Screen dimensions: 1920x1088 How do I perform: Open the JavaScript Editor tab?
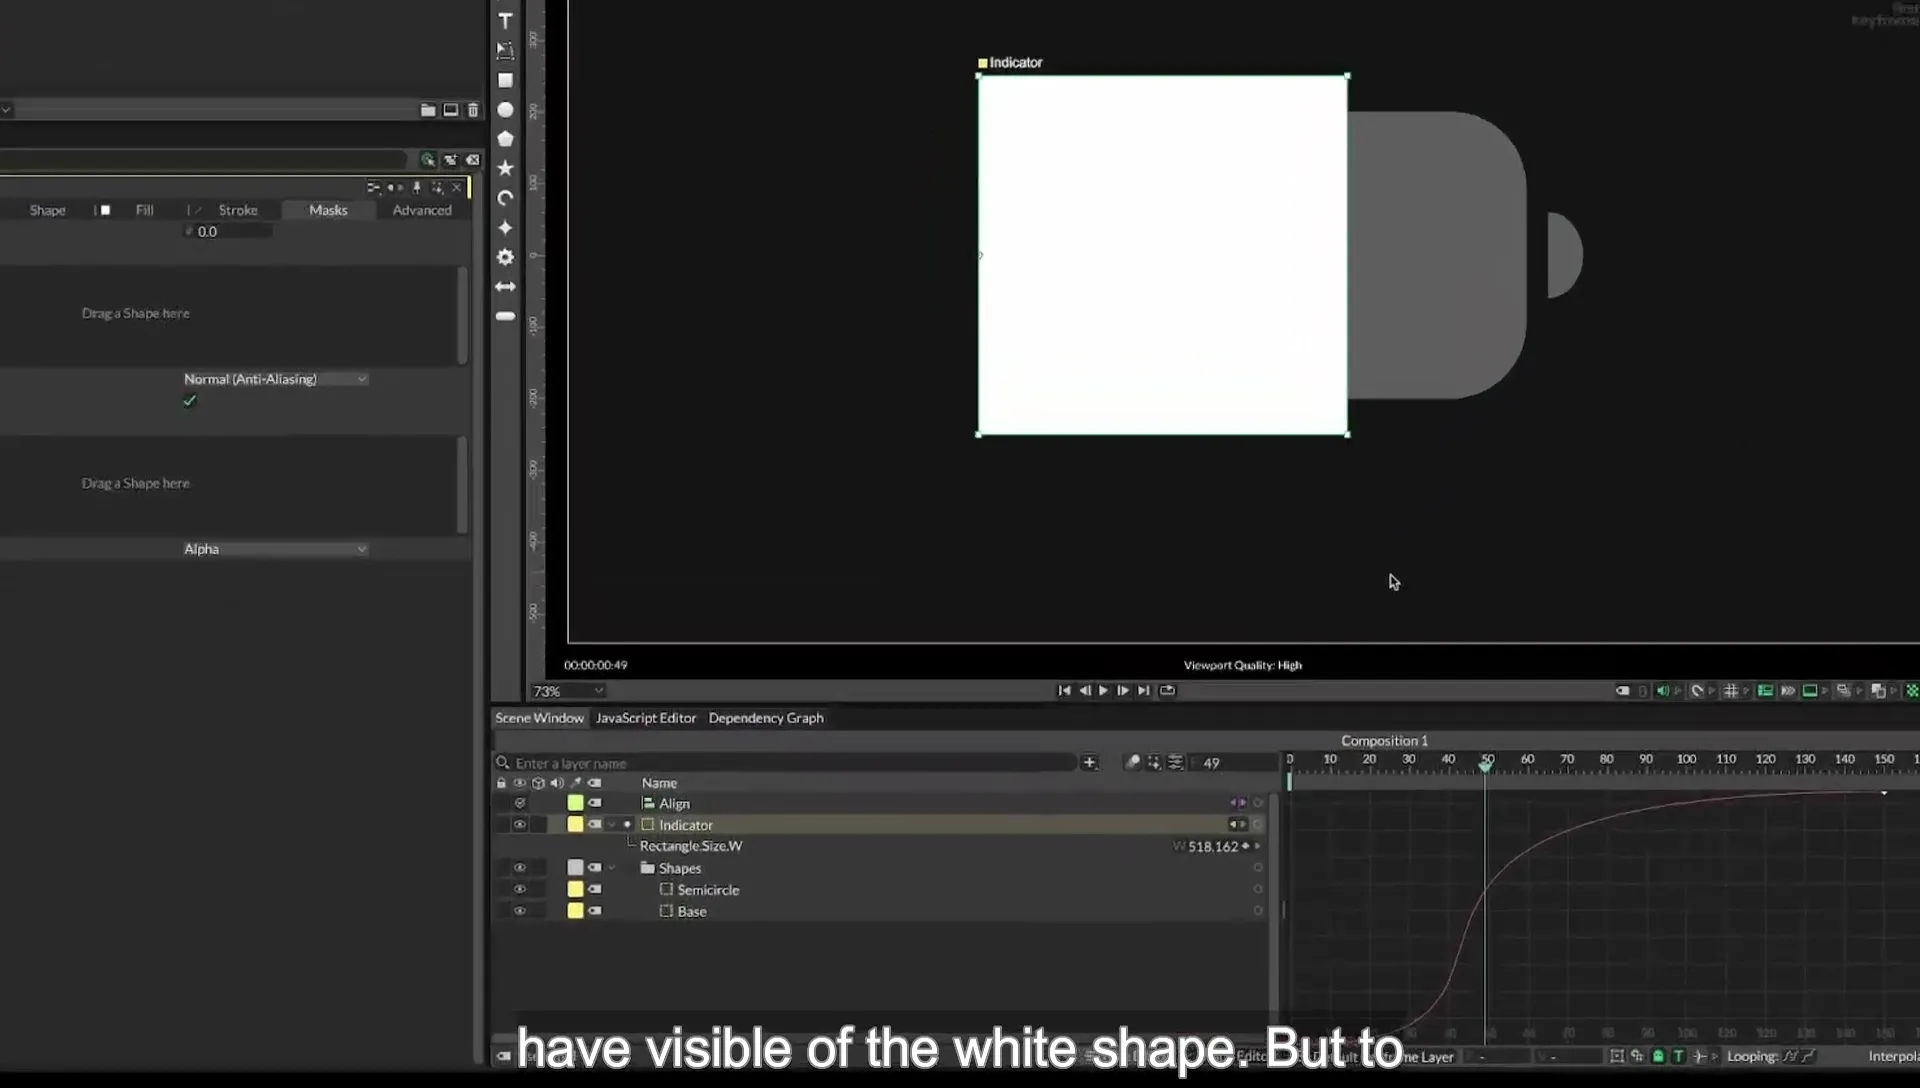point(646,718)
